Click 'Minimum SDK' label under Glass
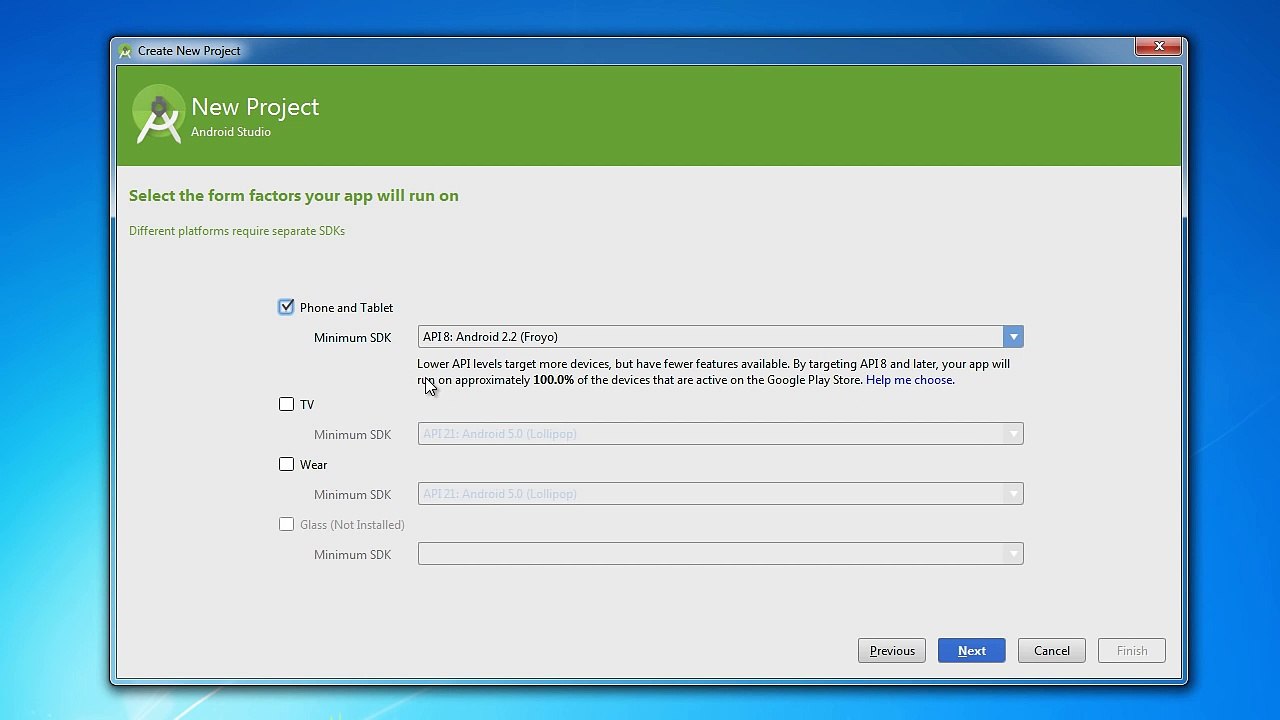The width and height of the screenshot is (1280, 720). 352,555
